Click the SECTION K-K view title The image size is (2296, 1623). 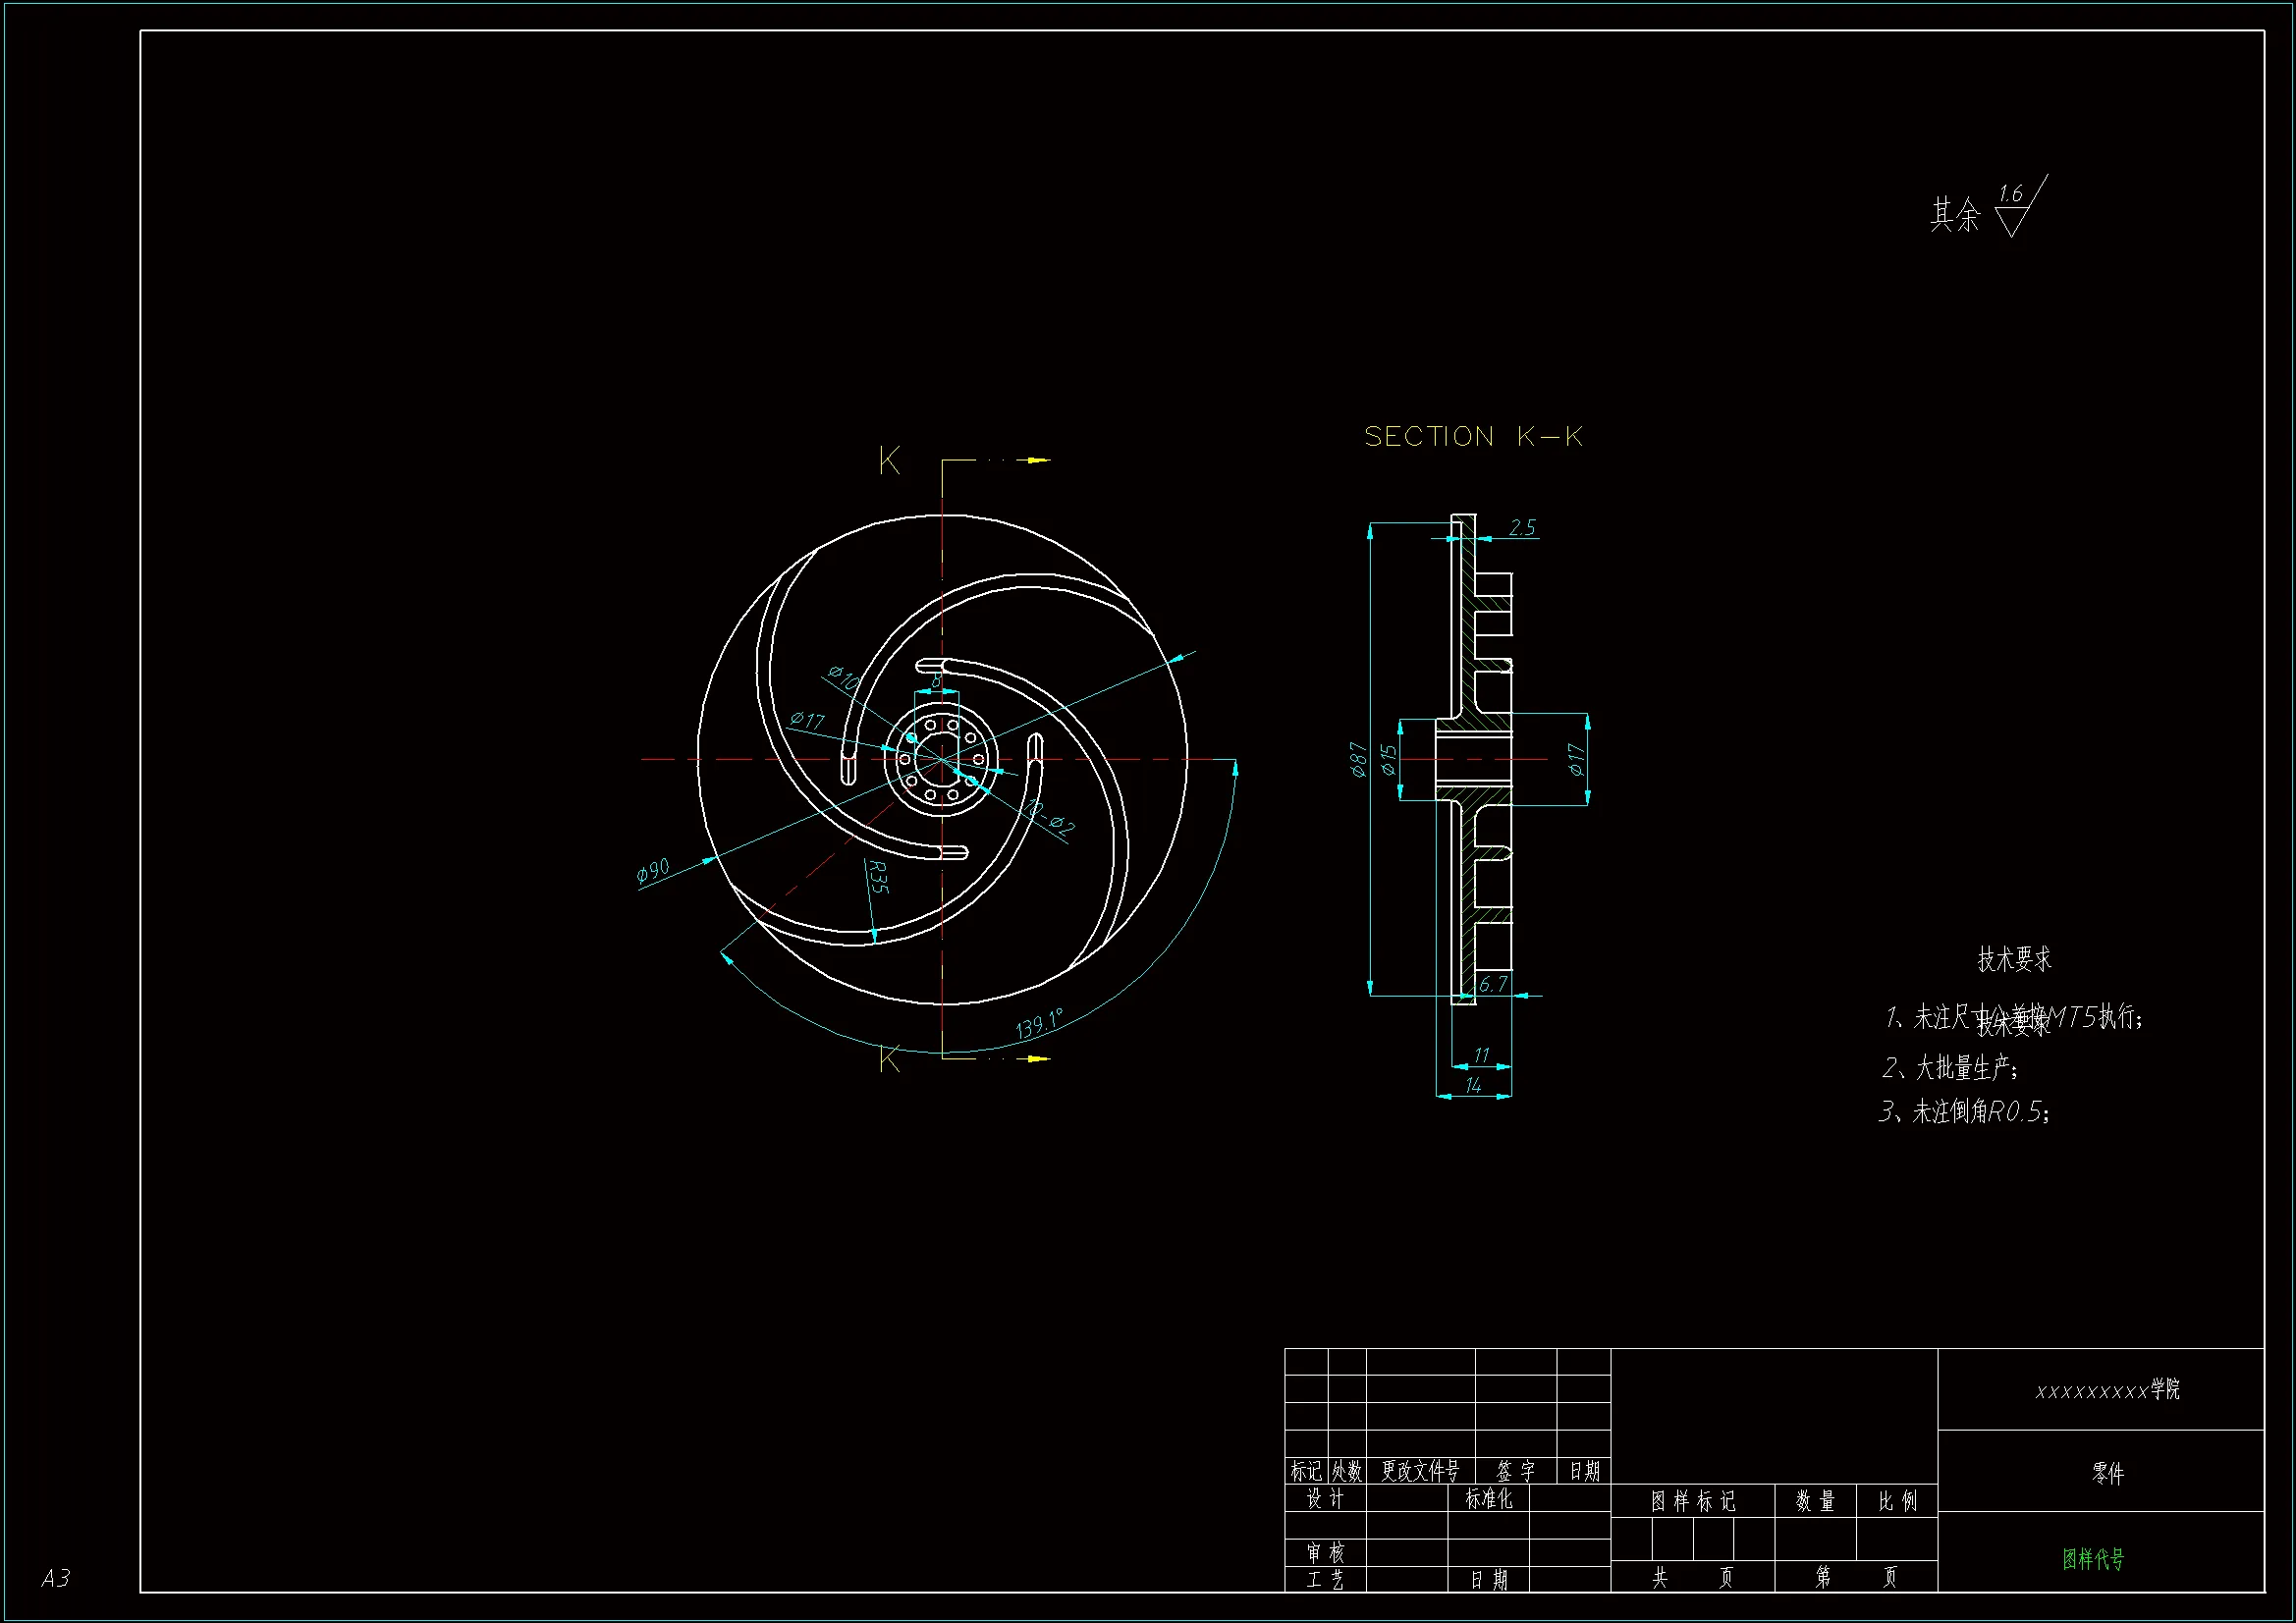coord(1473,437)
